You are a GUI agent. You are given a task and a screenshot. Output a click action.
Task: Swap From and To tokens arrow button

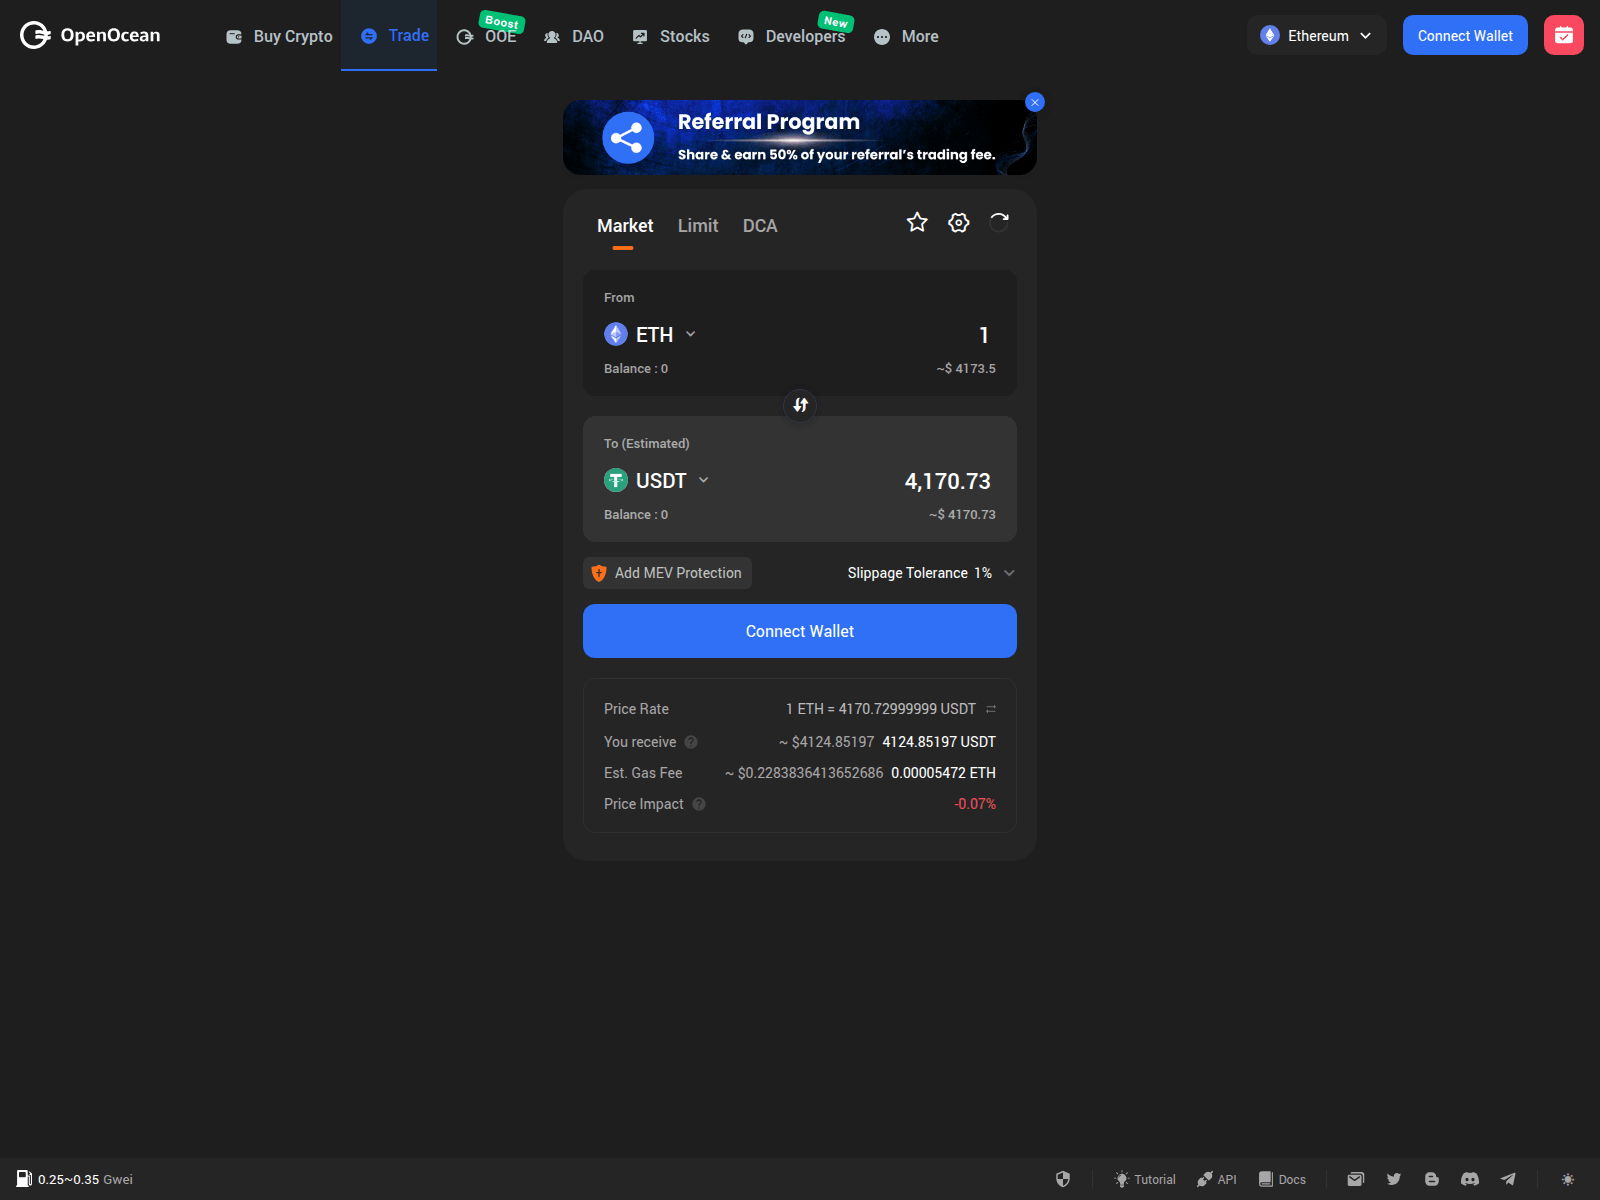(x=800, y=405)
